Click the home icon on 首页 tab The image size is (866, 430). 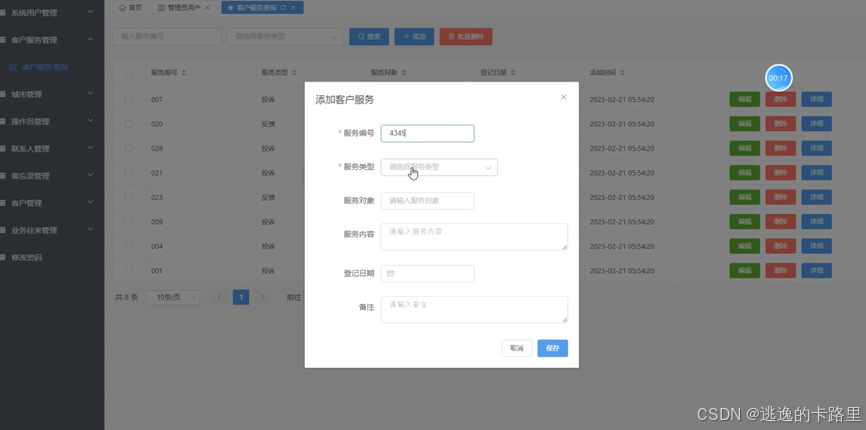tap(122, 8)
